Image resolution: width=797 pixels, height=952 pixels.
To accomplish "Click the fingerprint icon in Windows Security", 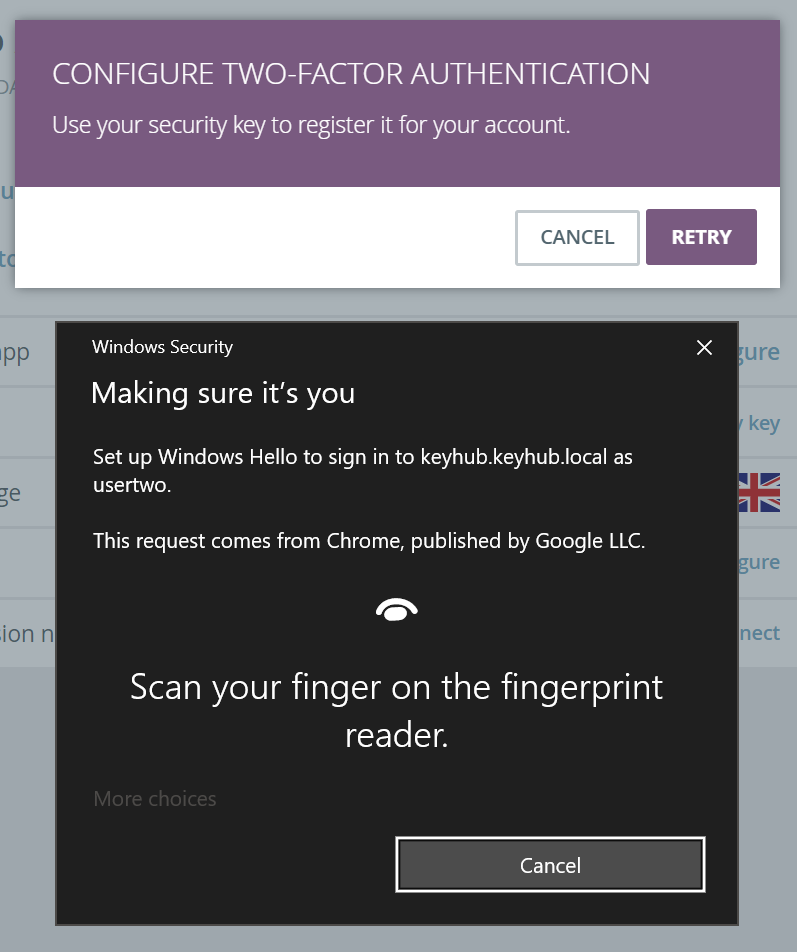I will 396,610.
